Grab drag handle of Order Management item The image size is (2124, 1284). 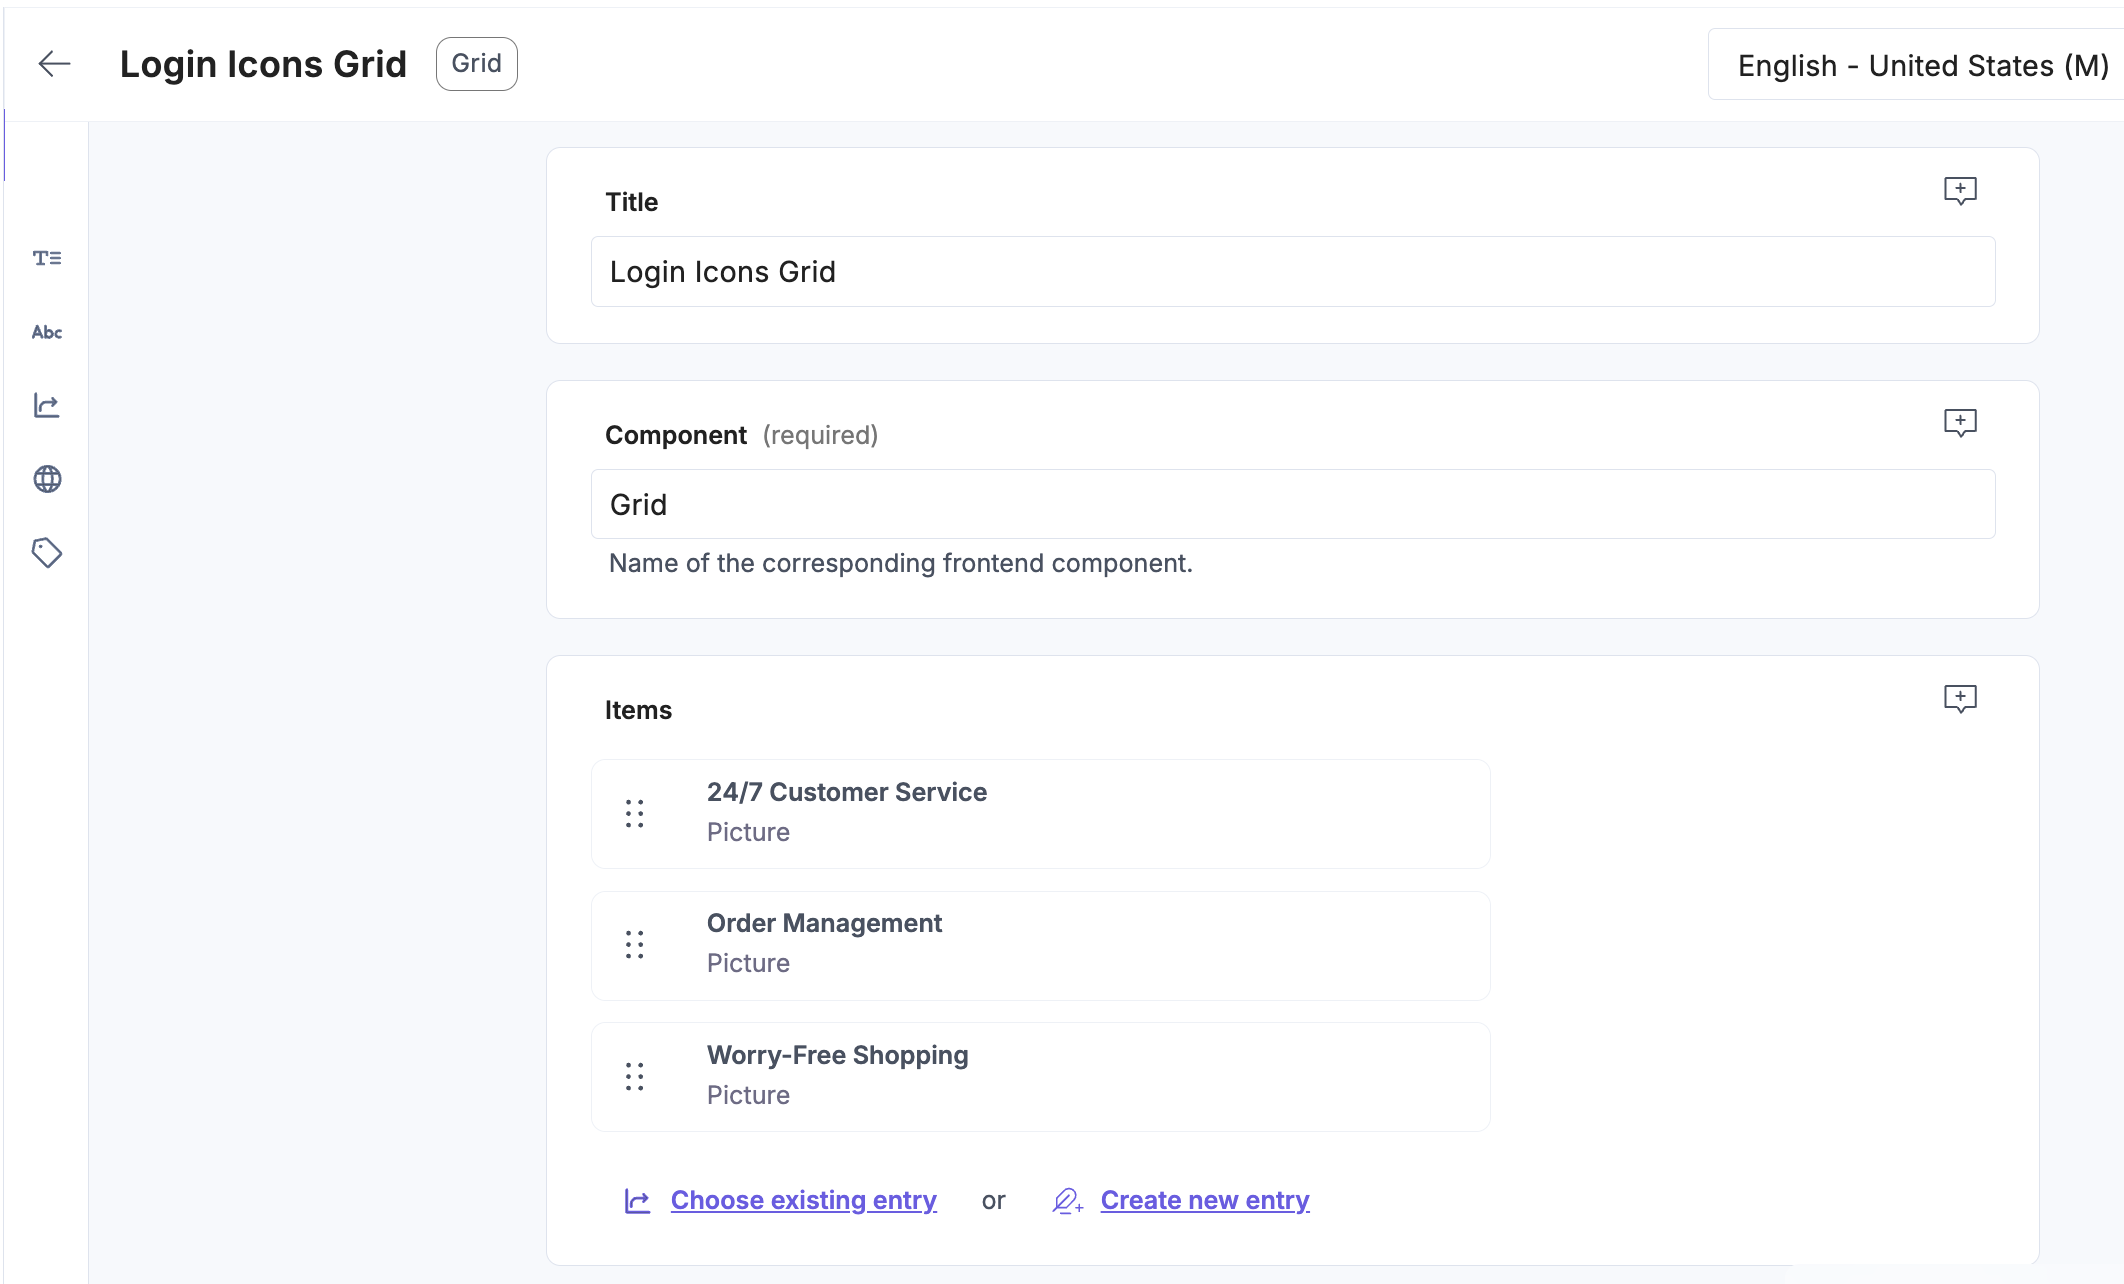click(x=635, y=945)
